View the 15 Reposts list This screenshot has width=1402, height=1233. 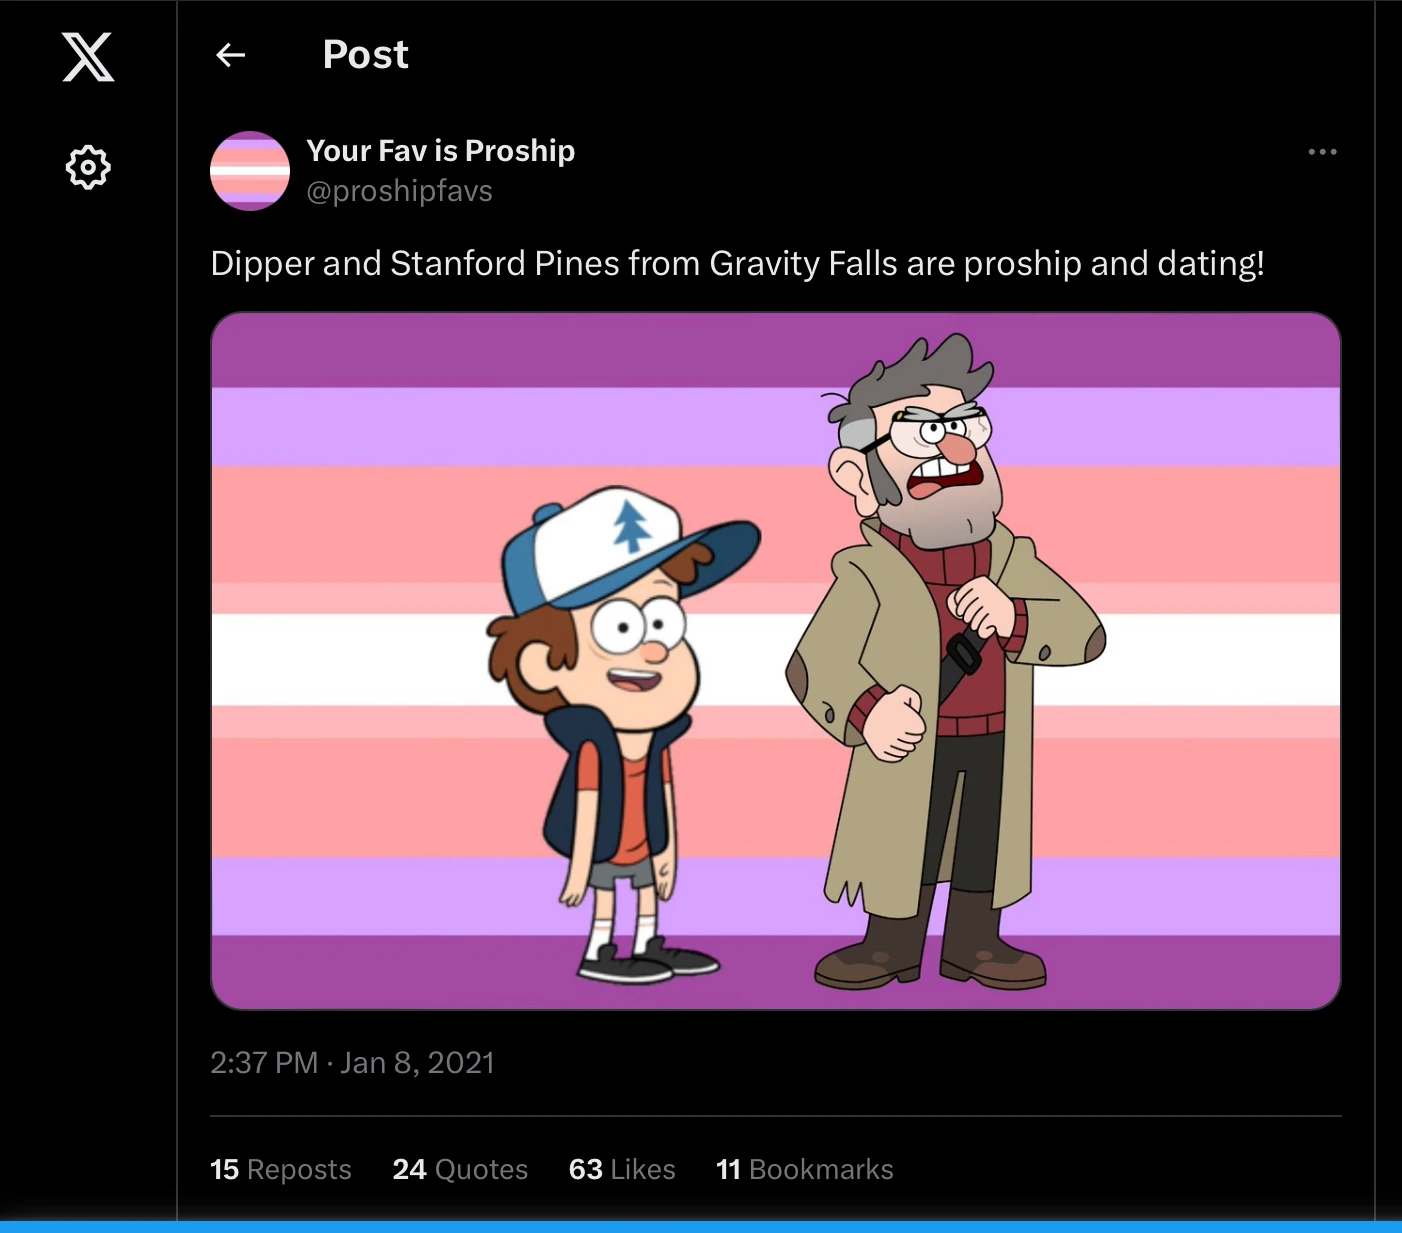280,1169
